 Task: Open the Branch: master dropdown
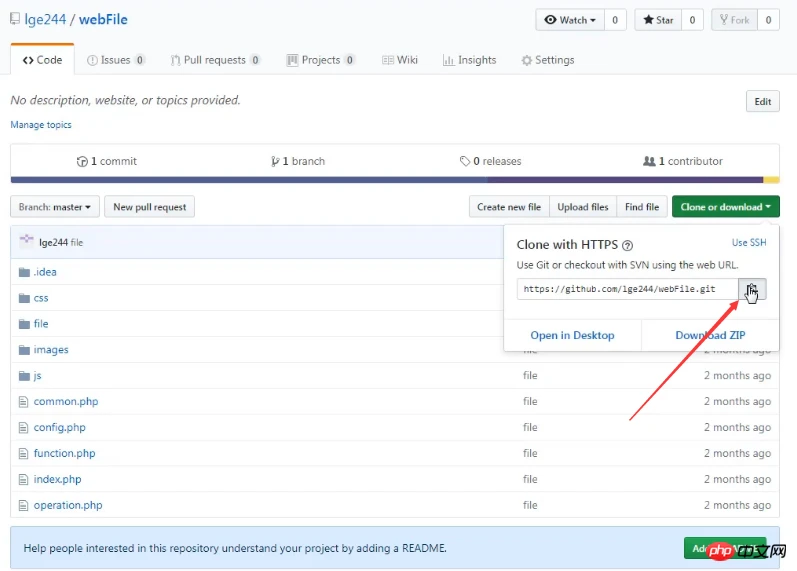[x=55, y=207]
